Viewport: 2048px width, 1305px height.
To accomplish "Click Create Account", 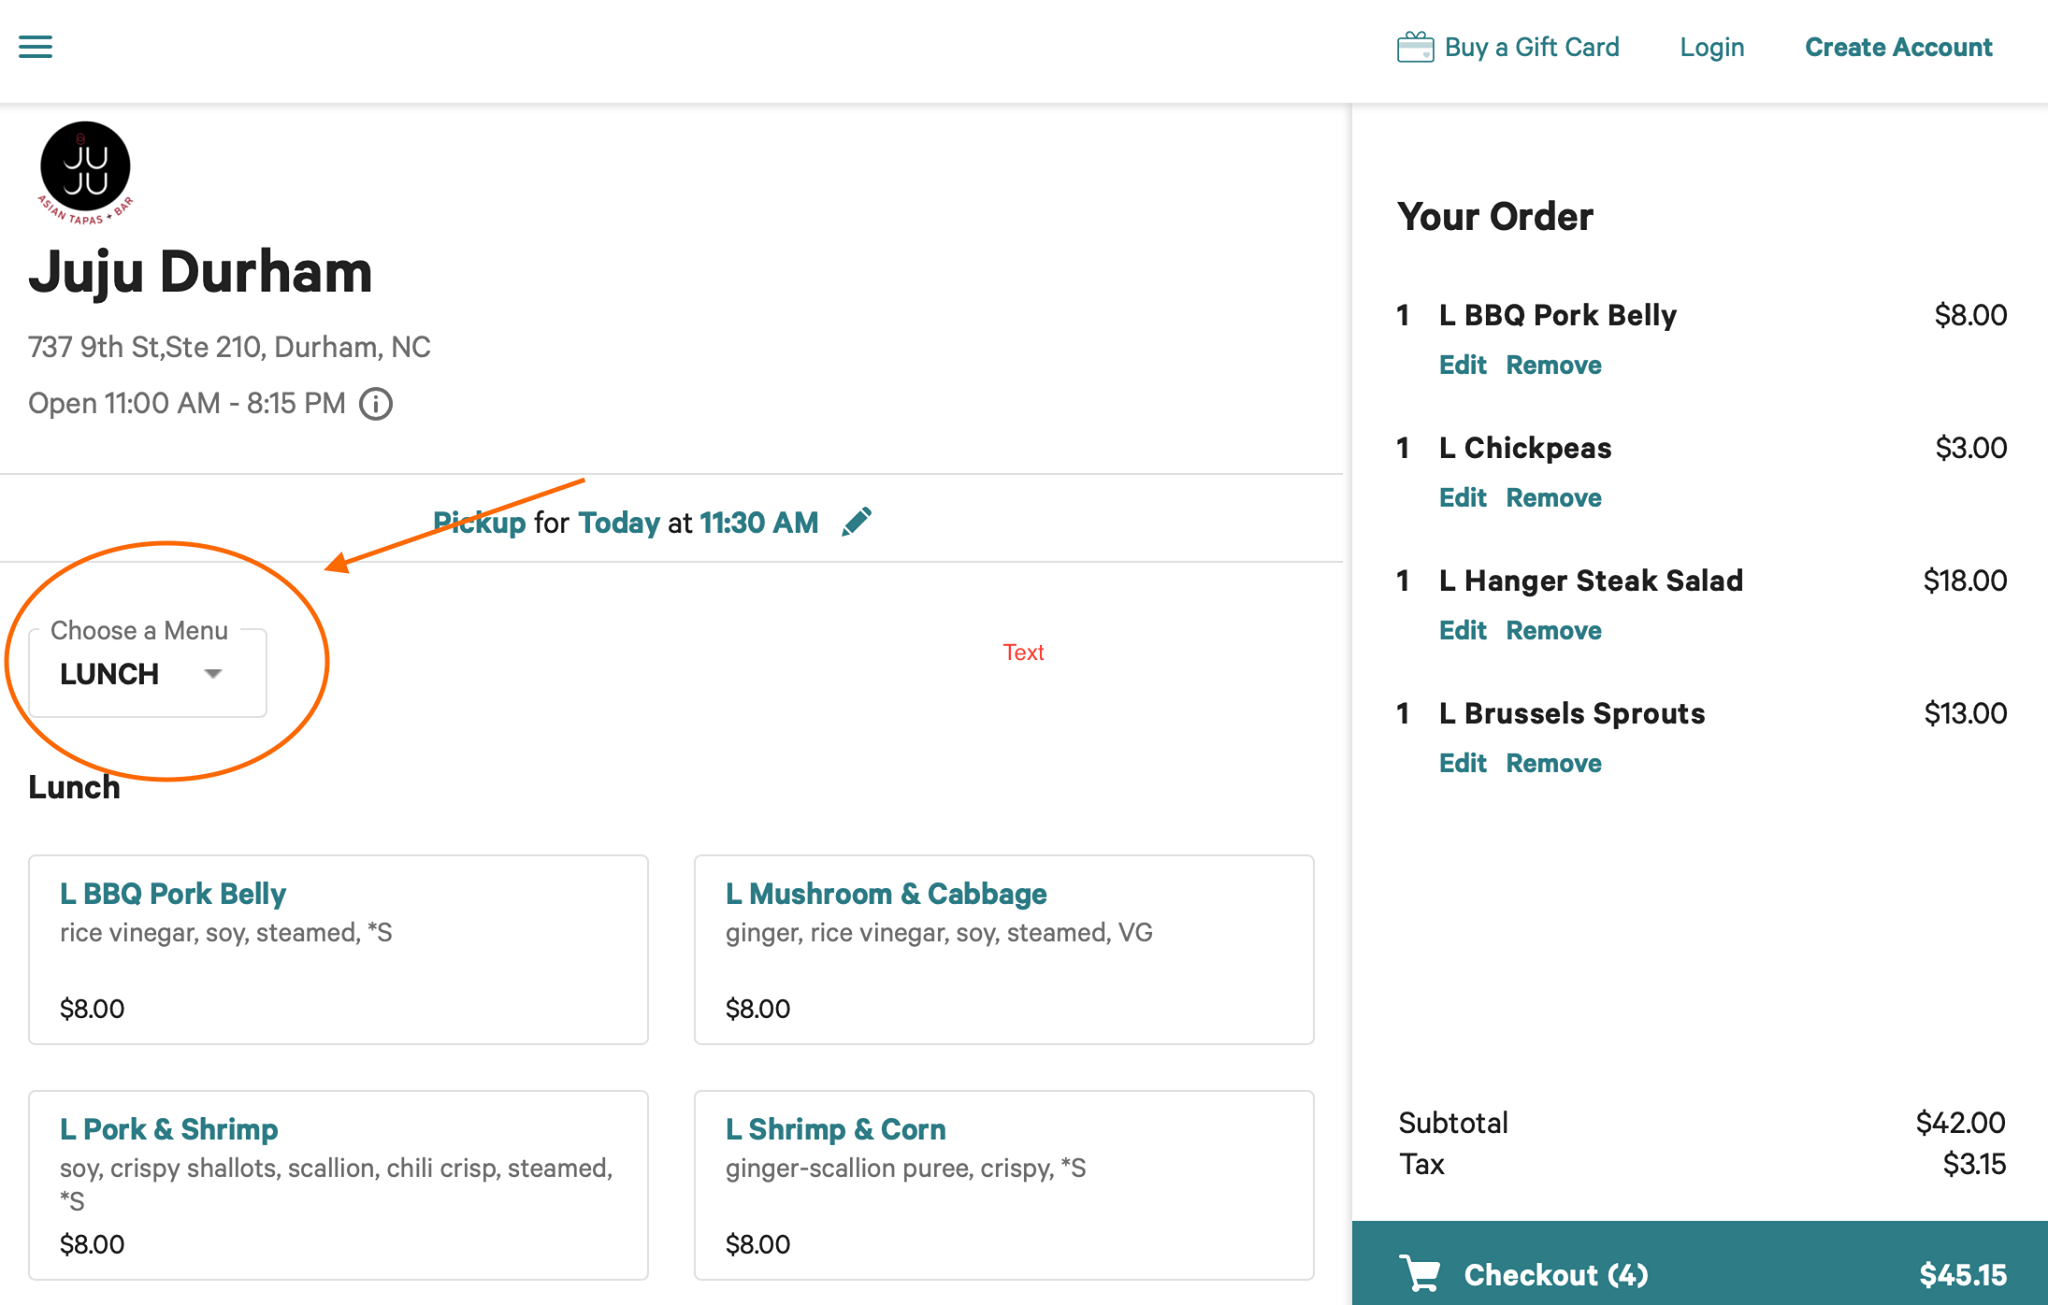I will pyautogui.click(x=1898, y=47).
